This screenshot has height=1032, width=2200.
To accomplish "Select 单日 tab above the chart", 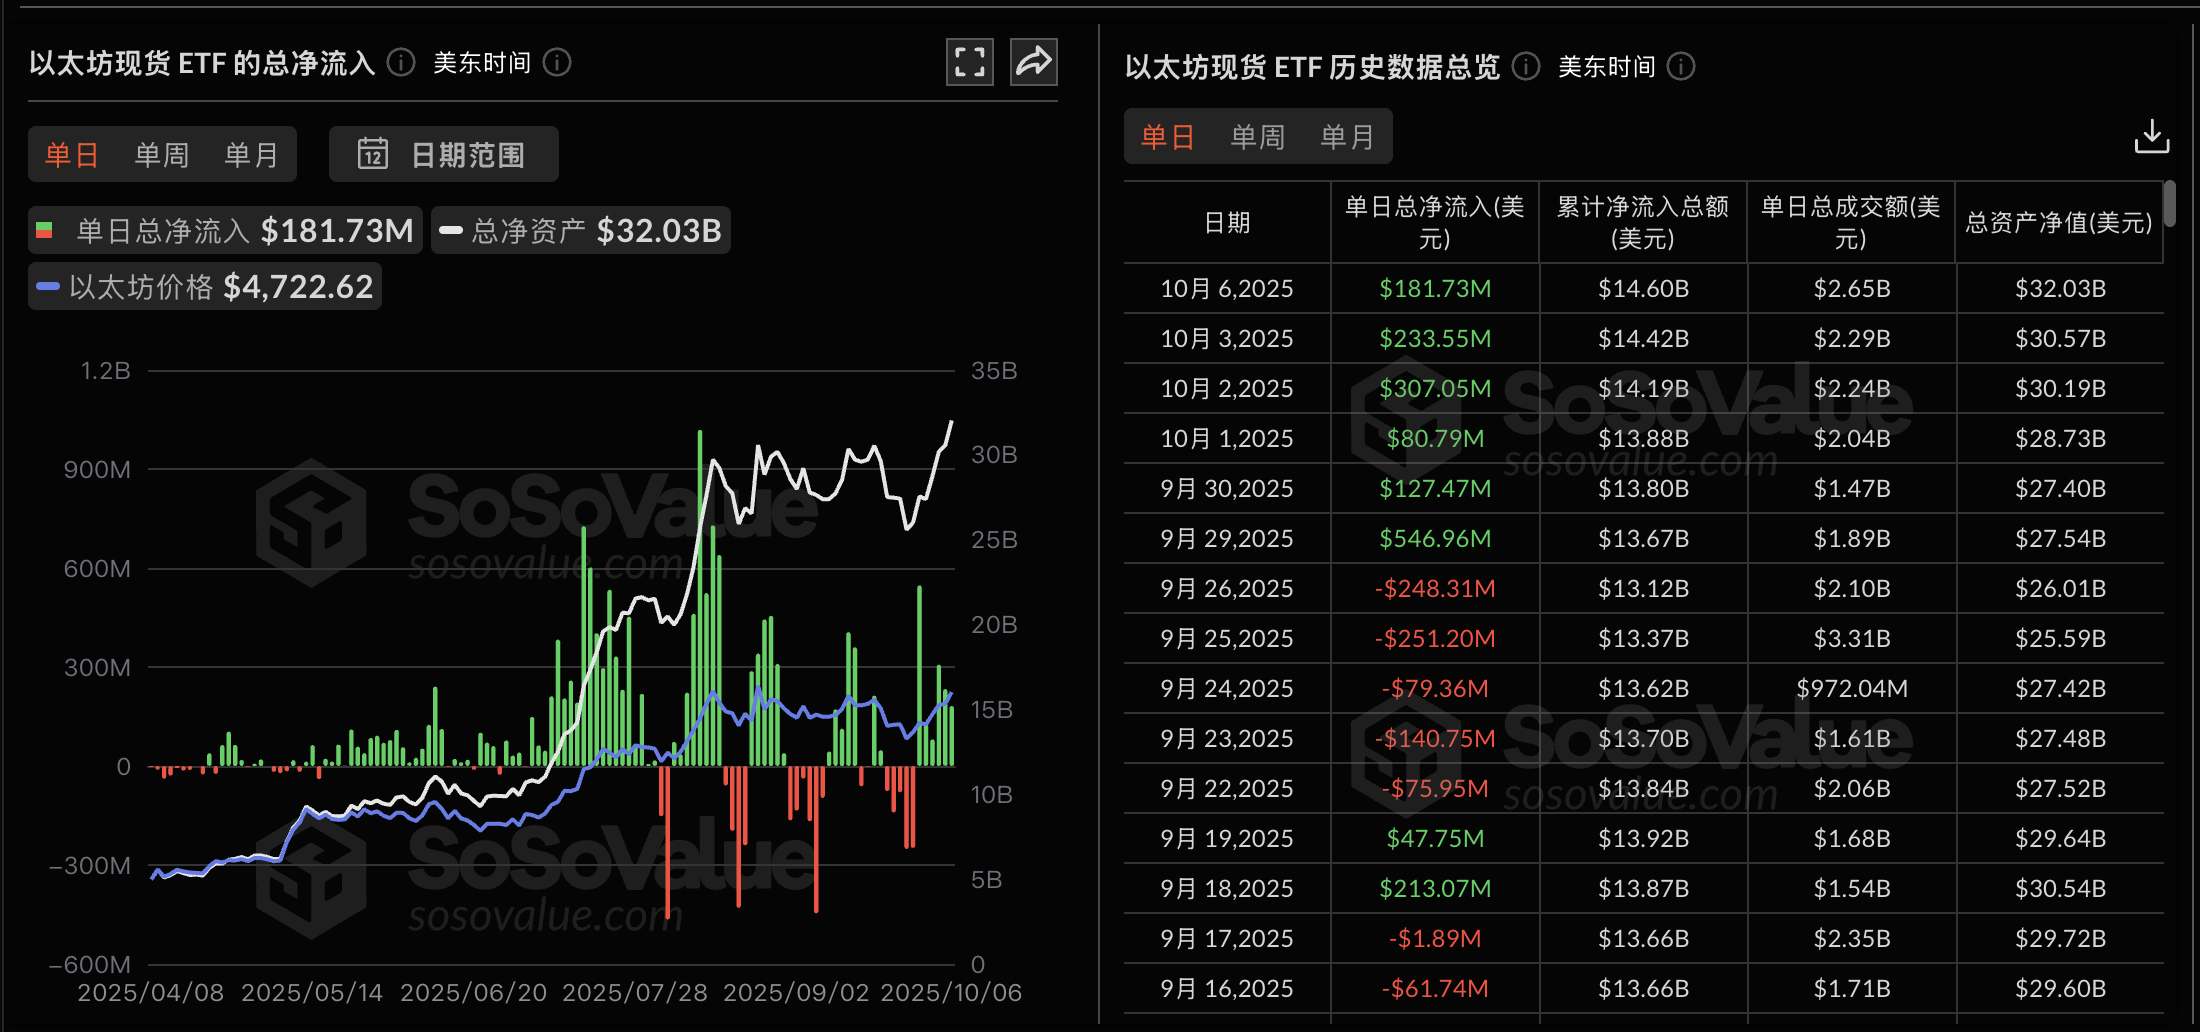I will 72,155.
